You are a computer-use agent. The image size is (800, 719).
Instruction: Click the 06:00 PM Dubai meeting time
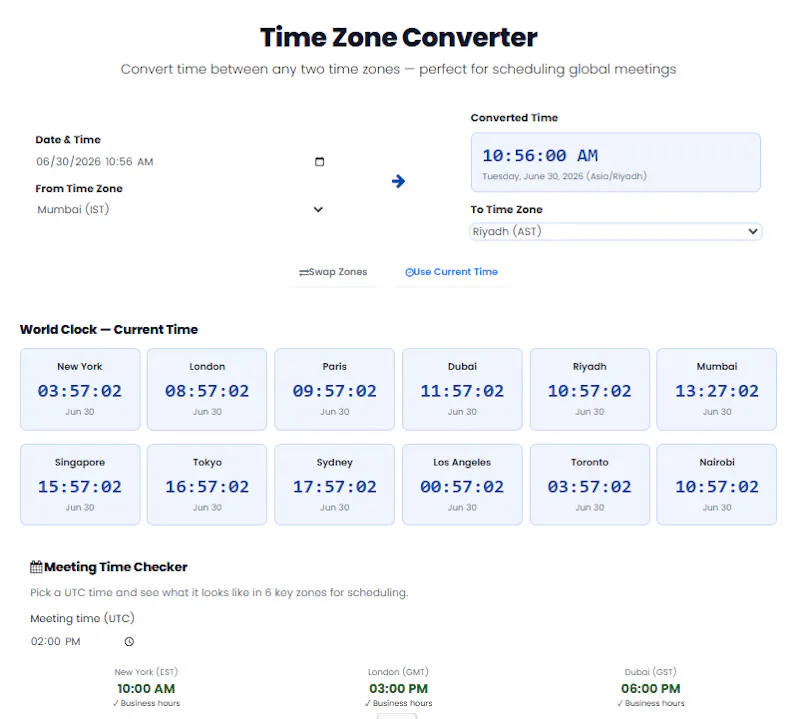(651, 689)
